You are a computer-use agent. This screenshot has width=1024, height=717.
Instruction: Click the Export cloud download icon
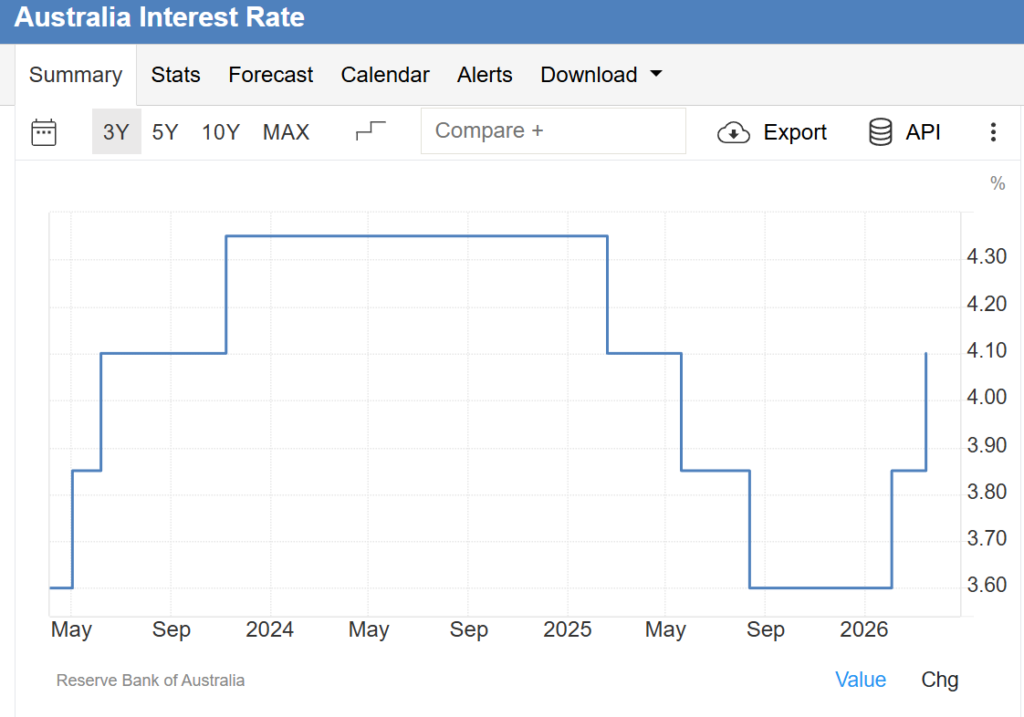(734, 132)
